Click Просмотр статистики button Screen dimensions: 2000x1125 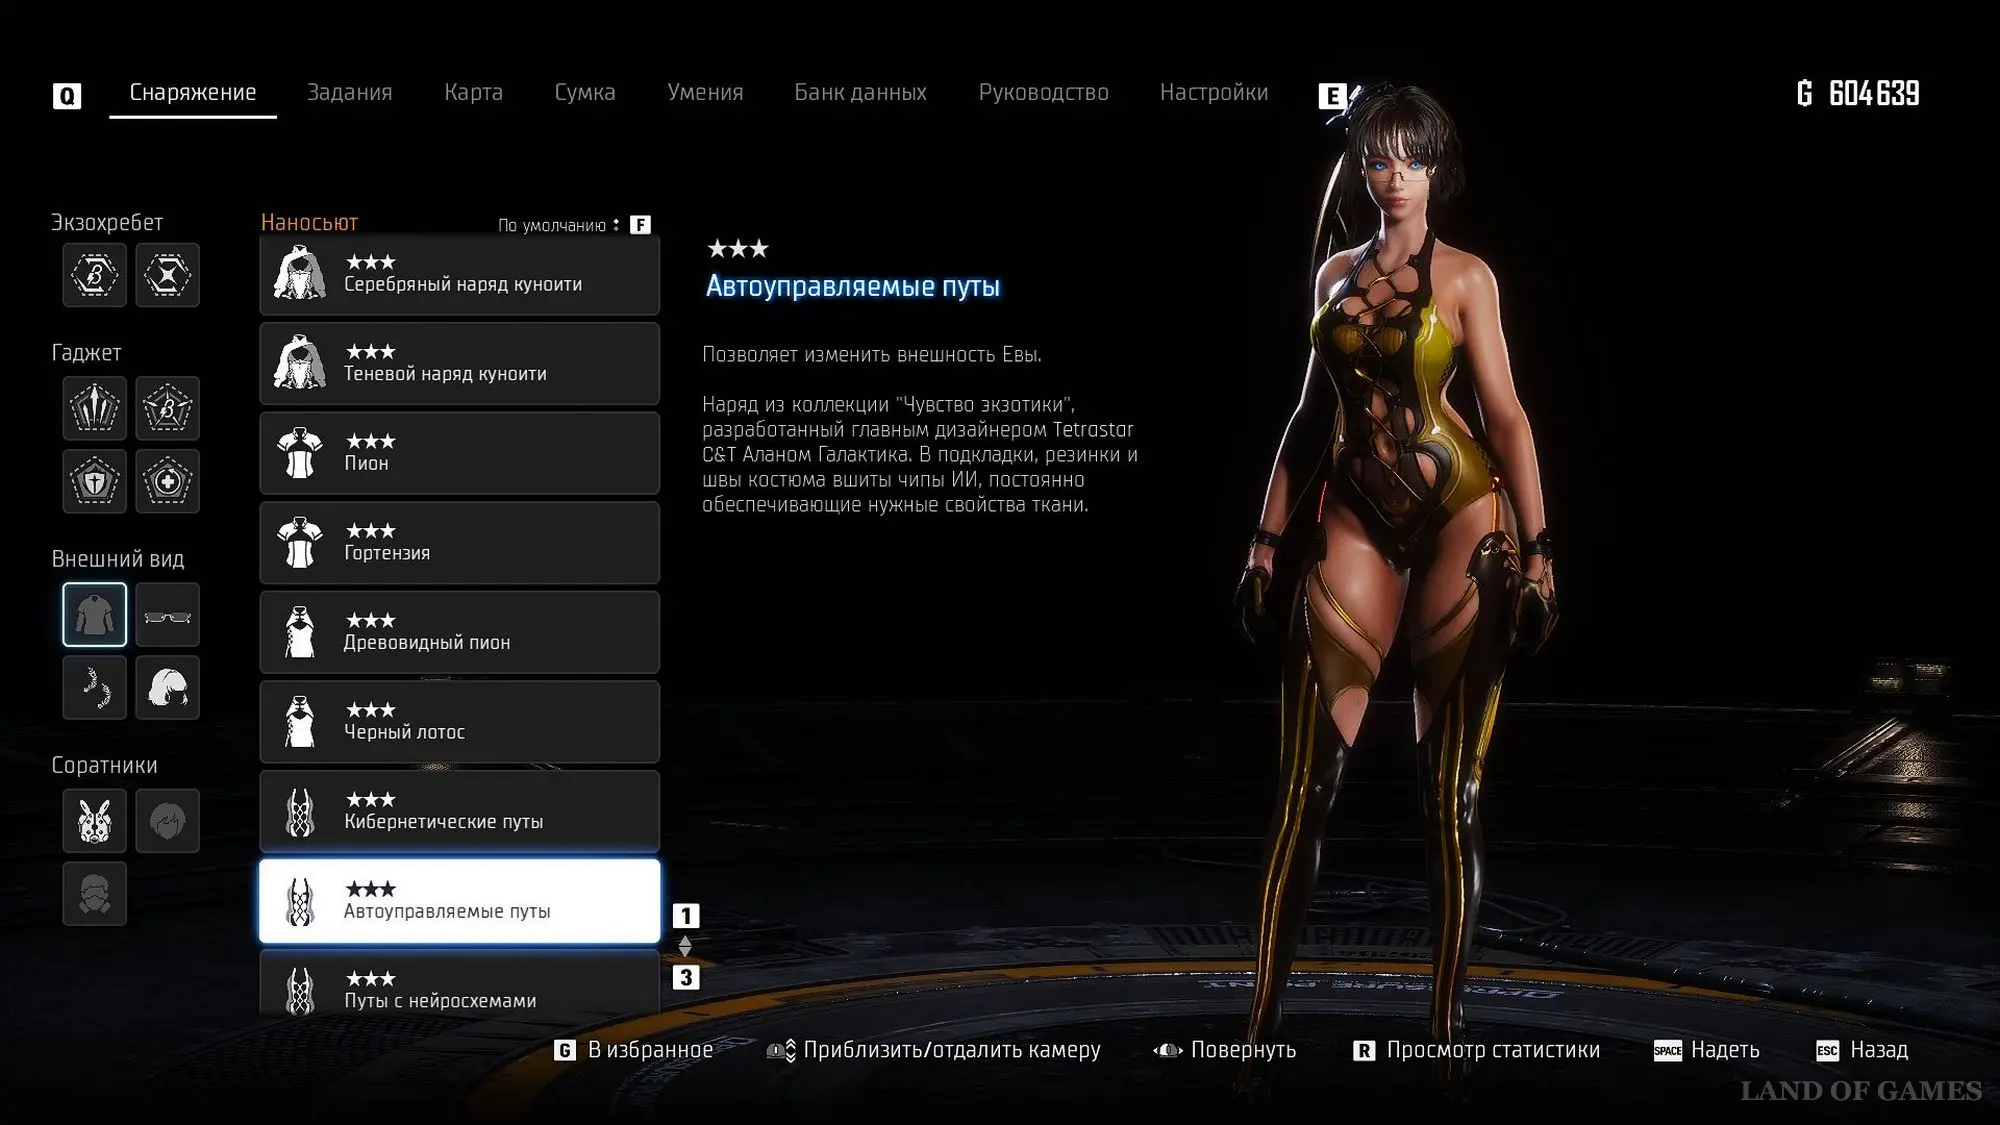coord(1493,1050)
